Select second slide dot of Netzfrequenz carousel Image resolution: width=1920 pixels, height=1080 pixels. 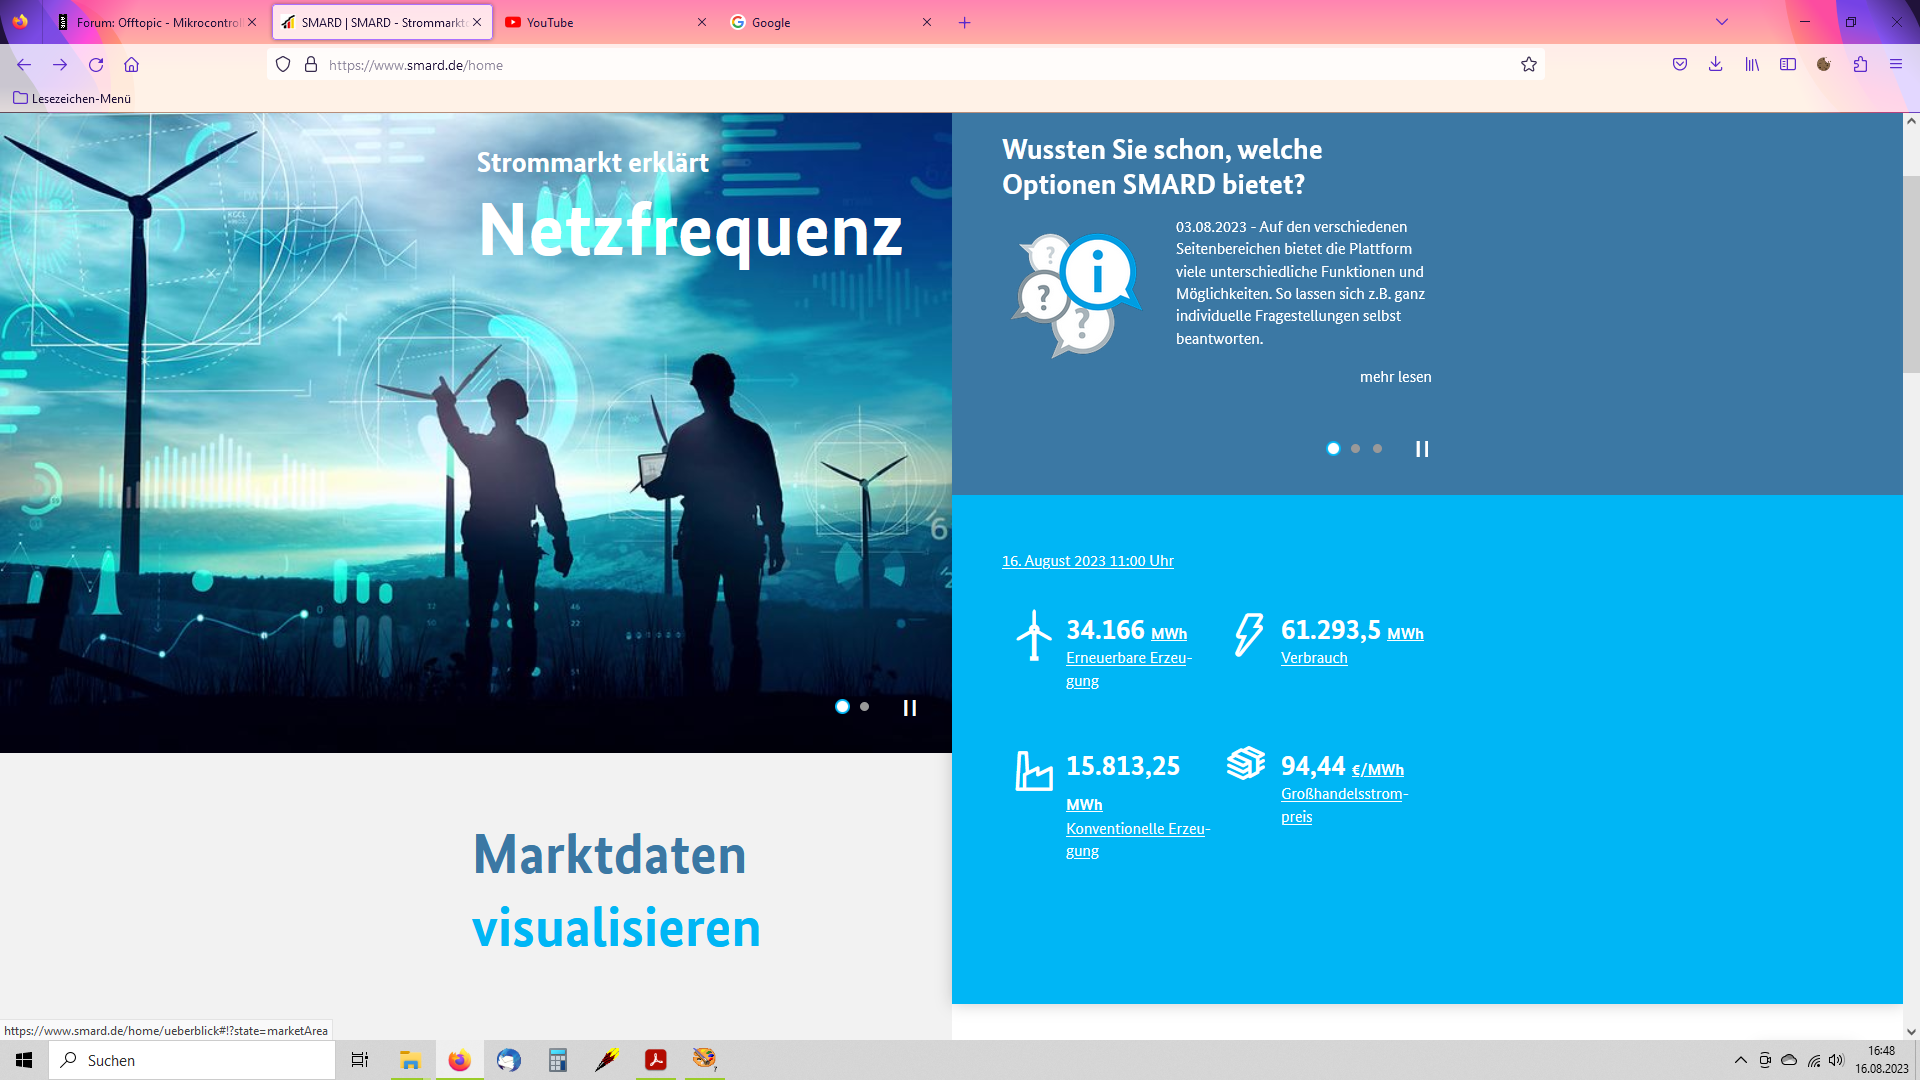(x=865, y=707)
